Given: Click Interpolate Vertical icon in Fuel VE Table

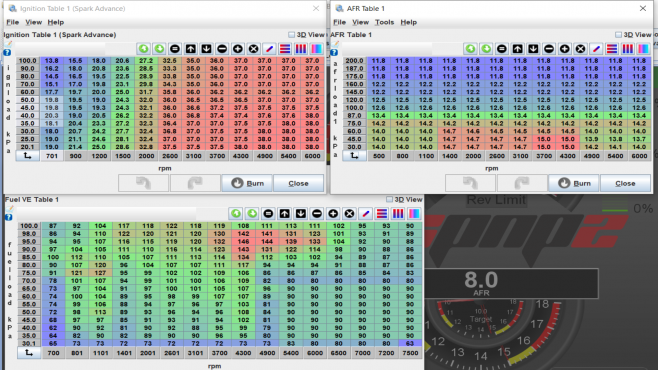Looking at the screenshot, I should pos(398,214).
